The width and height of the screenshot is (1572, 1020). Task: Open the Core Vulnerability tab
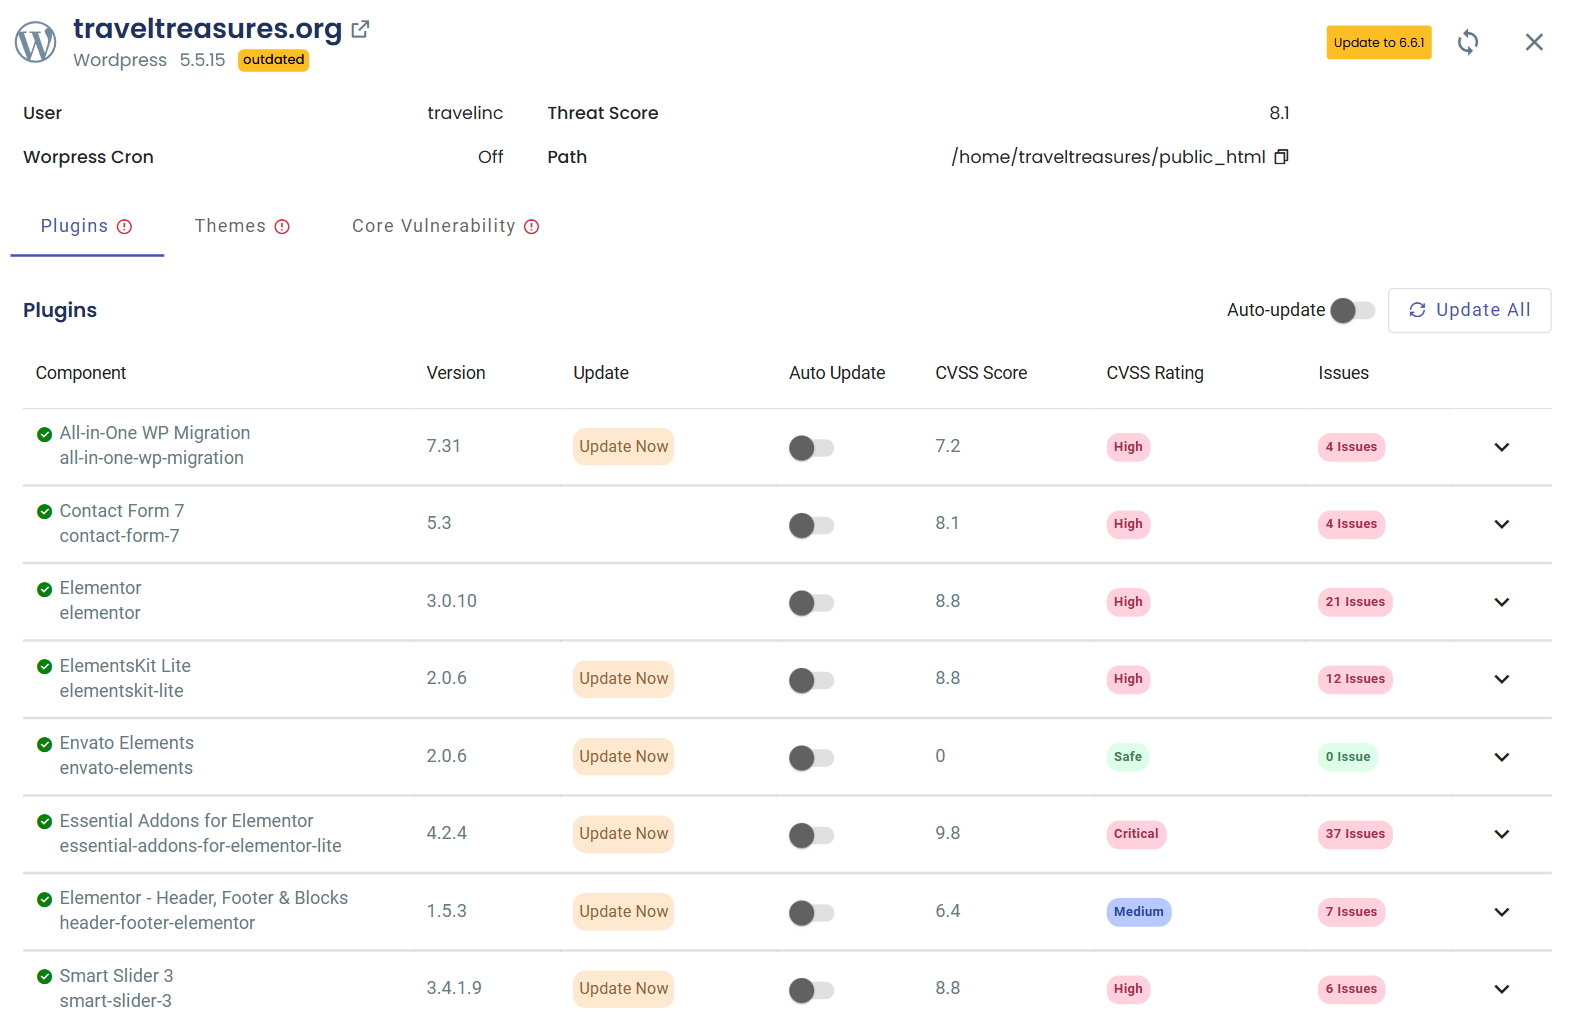445,227
